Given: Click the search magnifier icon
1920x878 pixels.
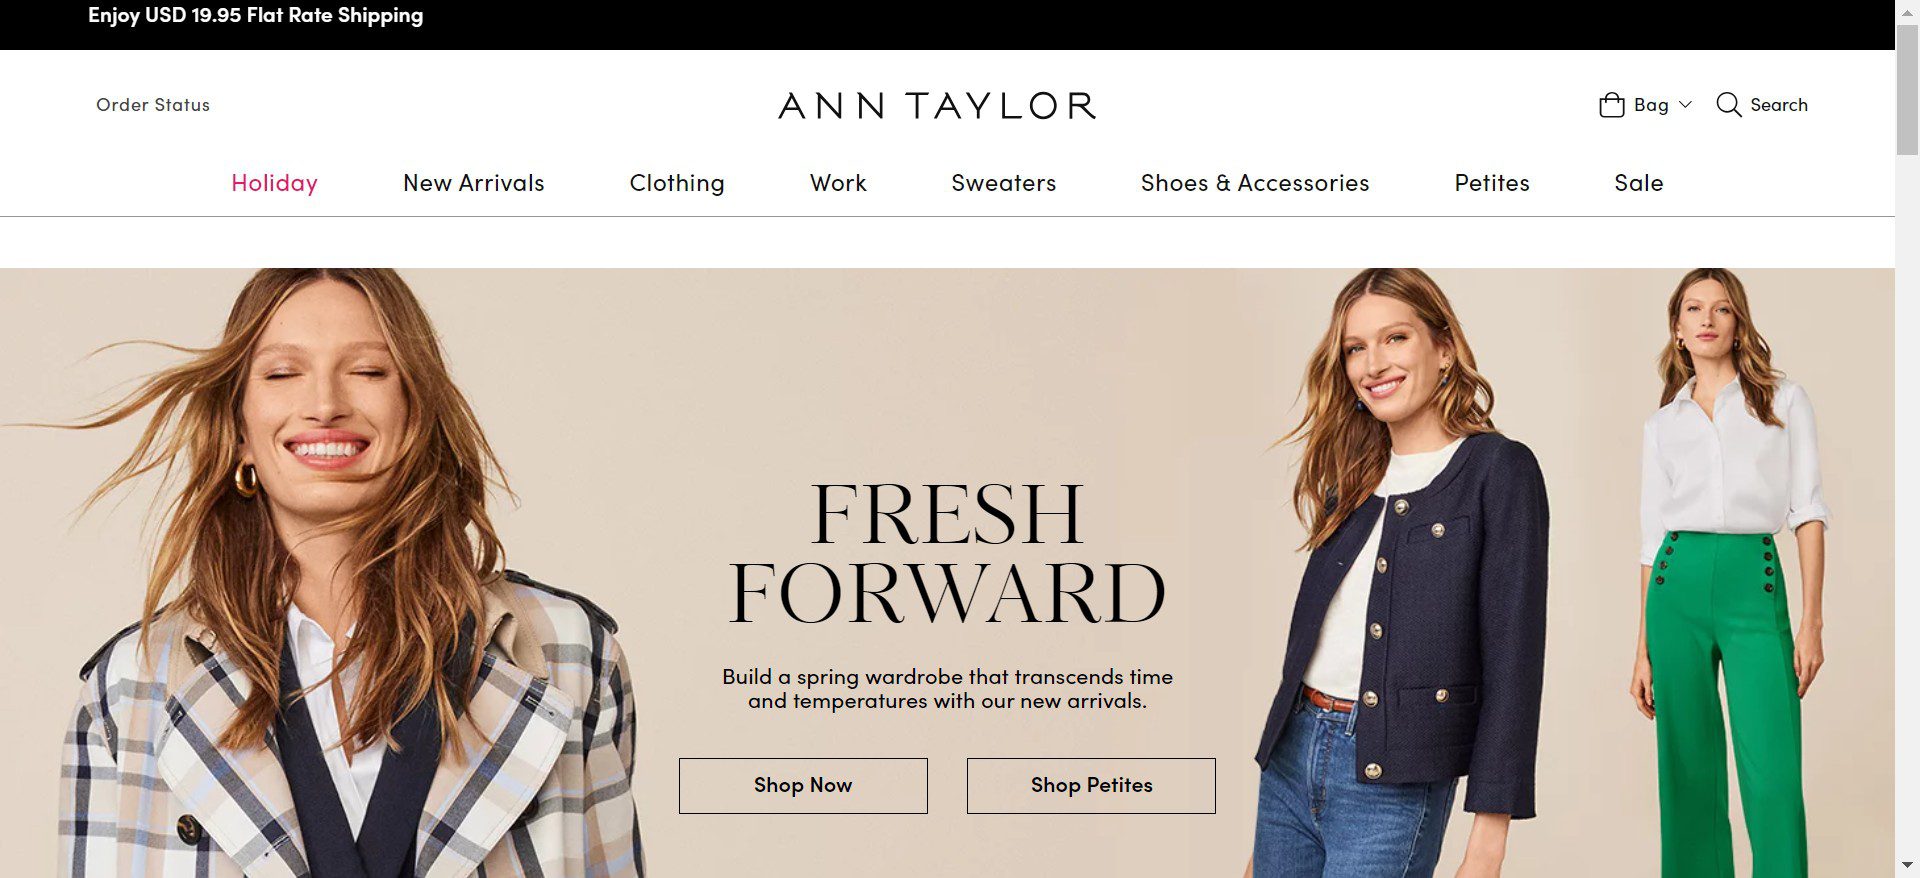Looking at the screenshot, I should pyautogui.click(x=1728, y=104).
